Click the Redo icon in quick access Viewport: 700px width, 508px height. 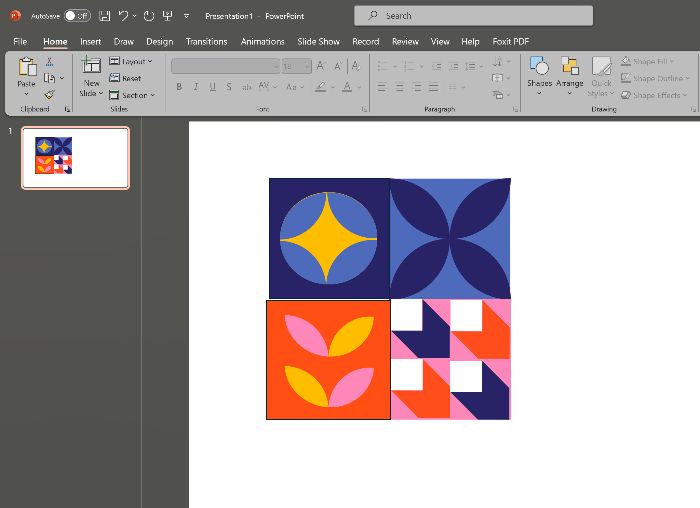[x=149, y=16]
